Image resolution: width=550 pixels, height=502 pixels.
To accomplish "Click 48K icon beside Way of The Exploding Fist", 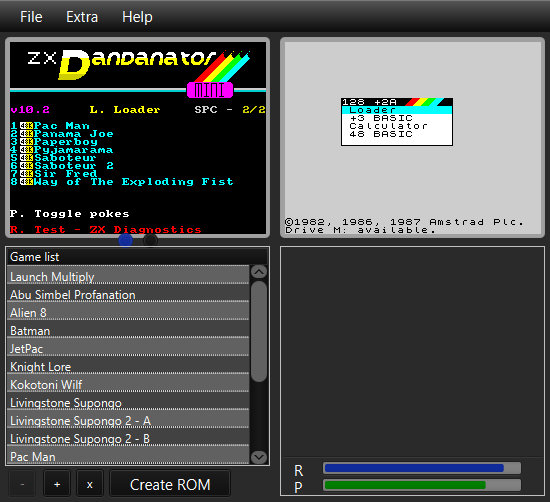I will pyautogui.click(x=26, y=181).
